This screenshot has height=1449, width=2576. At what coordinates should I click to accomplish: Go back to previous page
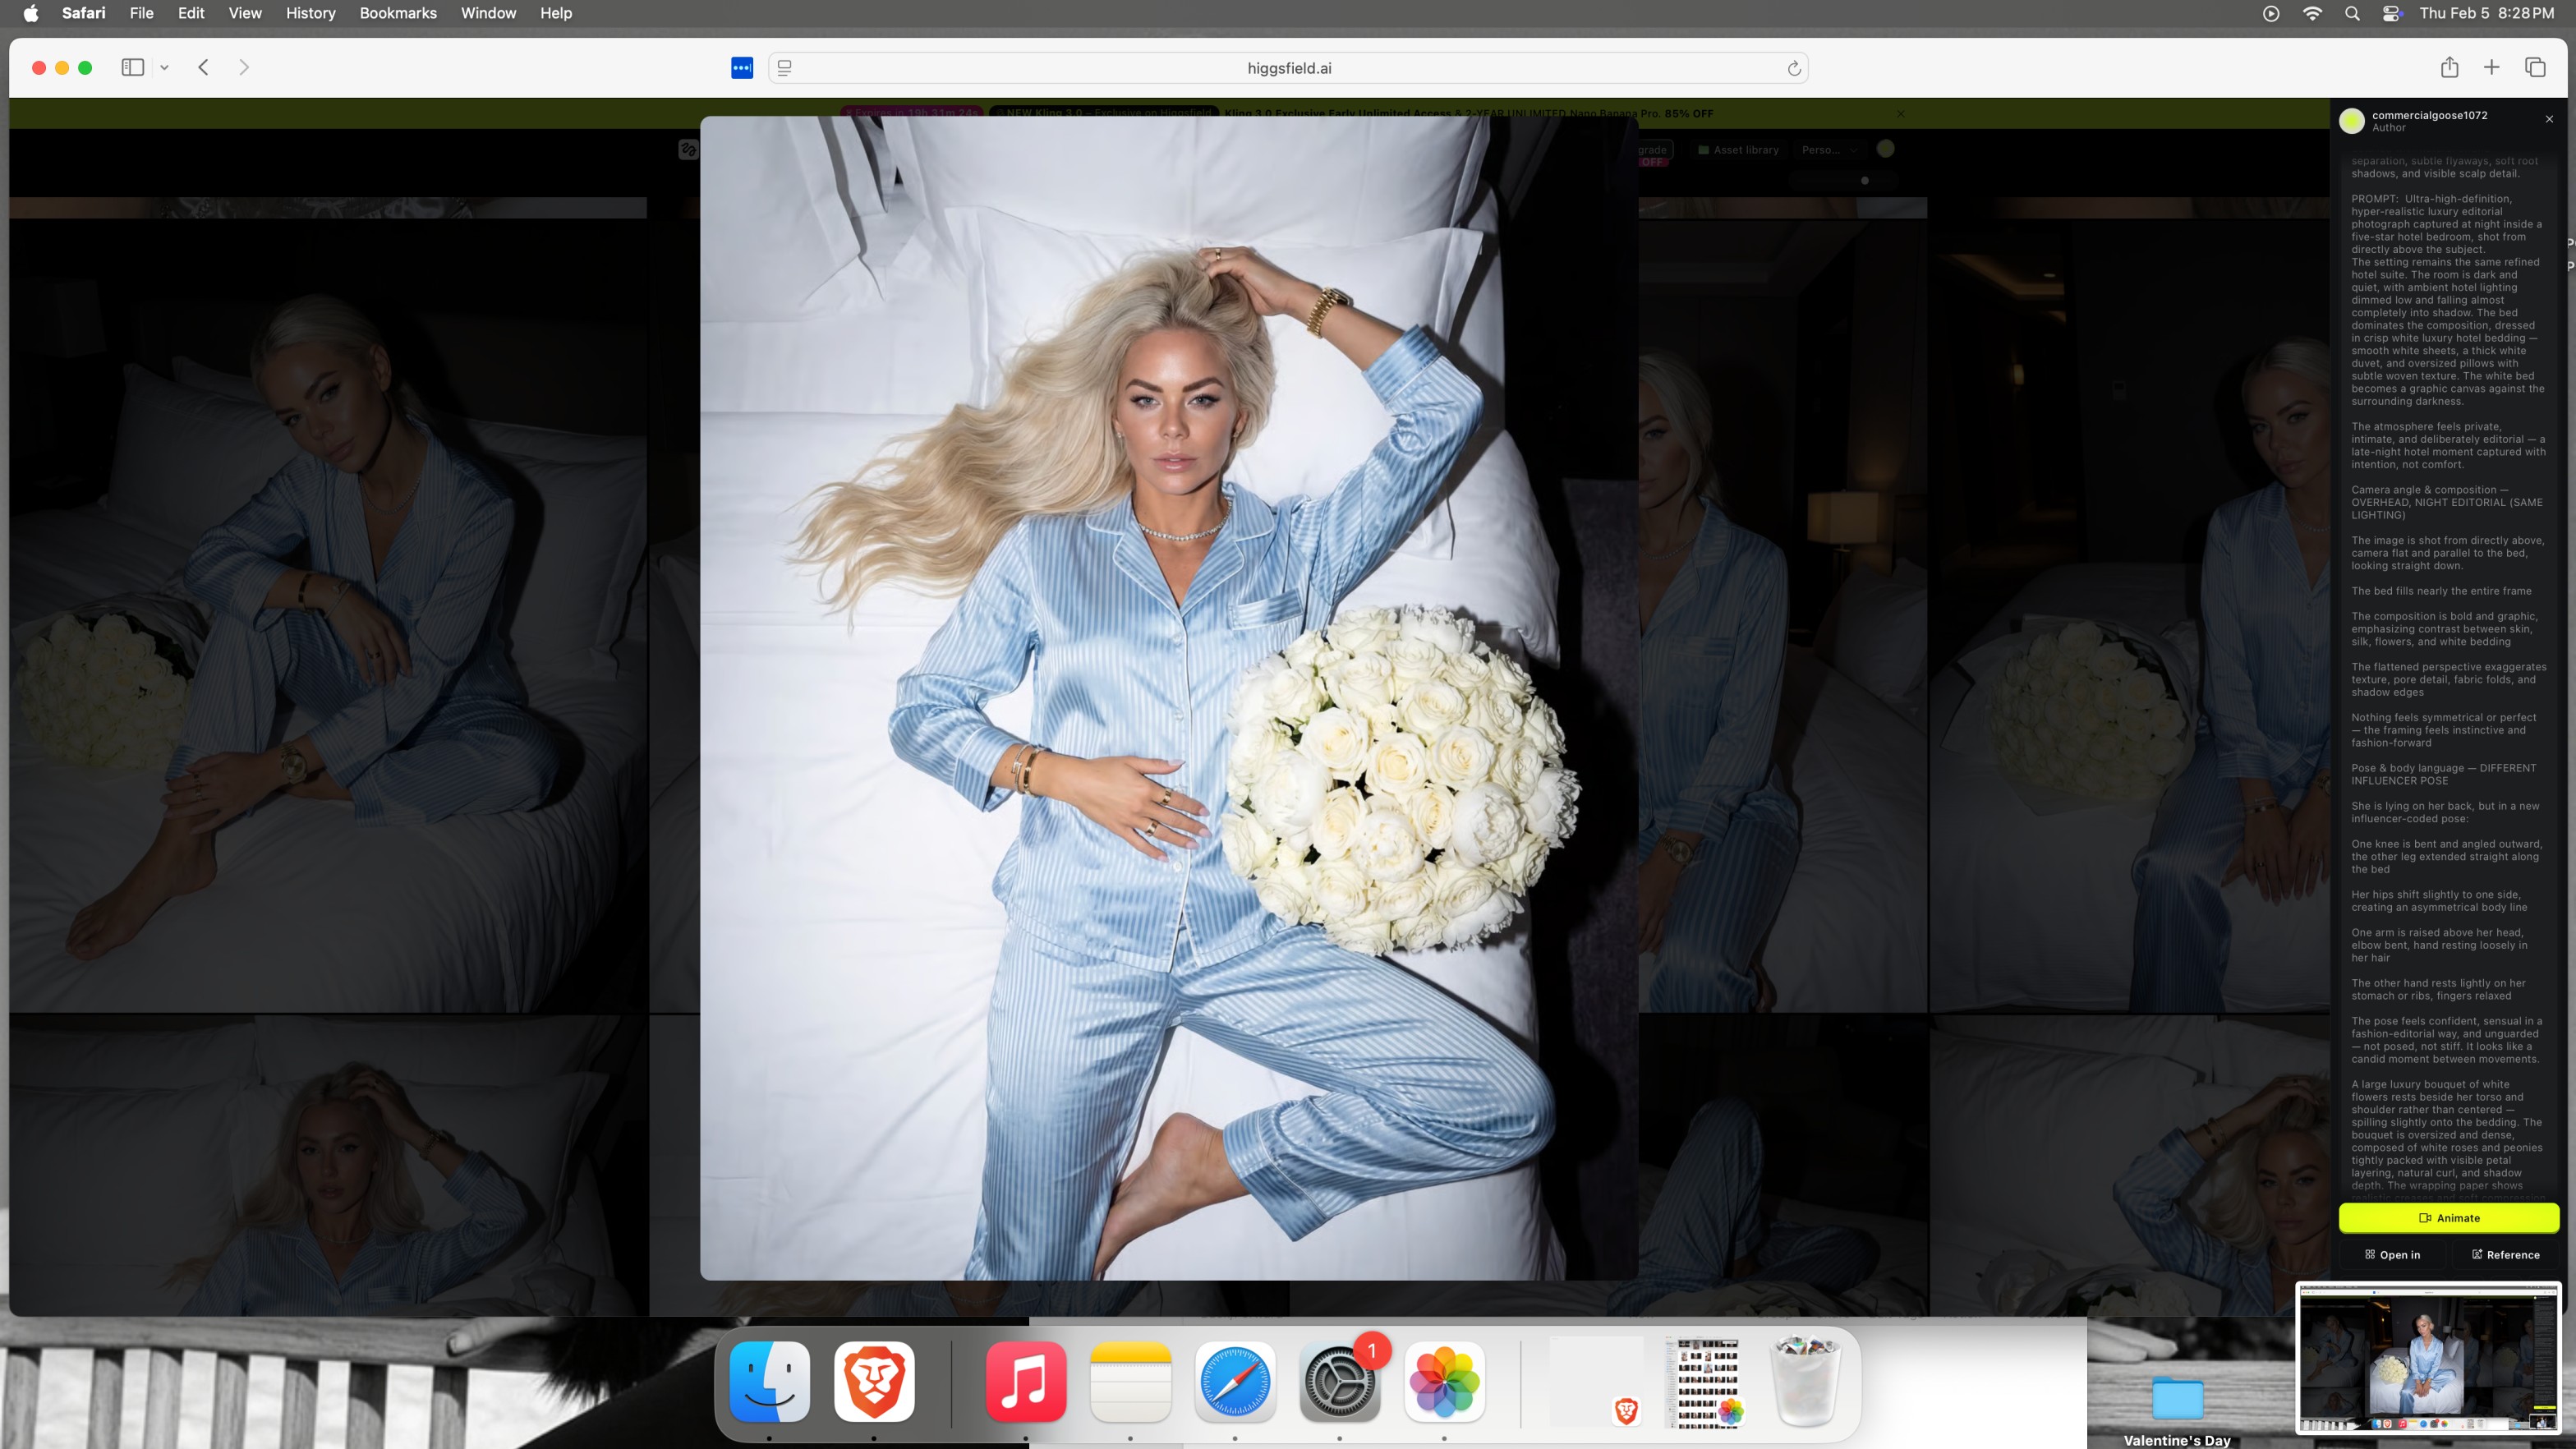(x=204, y=67)
